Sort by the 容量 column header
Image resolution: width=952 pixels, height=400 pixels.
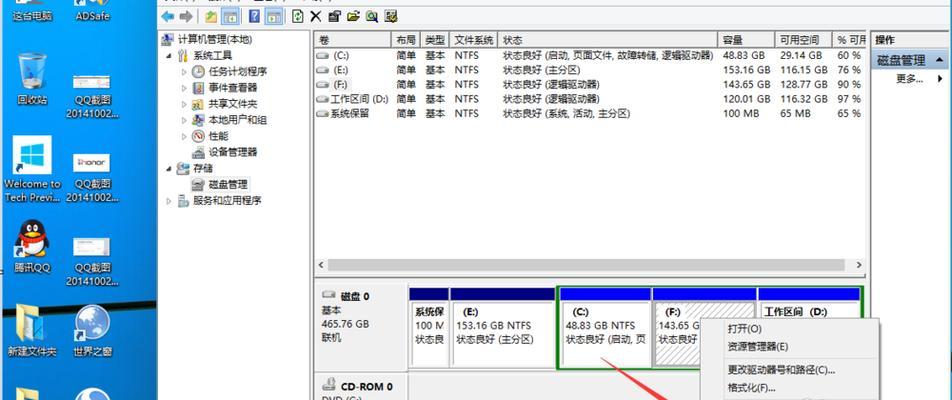pyautogui.click(x=746, y=40)
